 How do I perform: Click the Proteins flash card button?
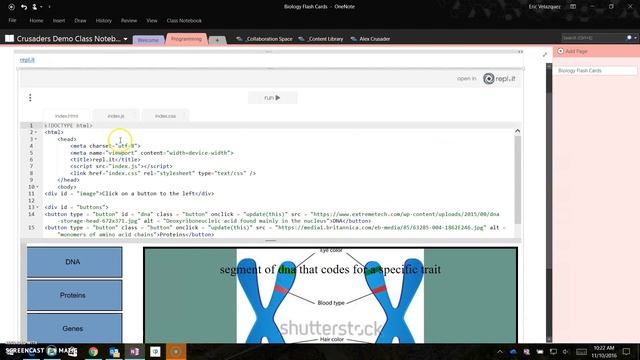tap(74, 295)
